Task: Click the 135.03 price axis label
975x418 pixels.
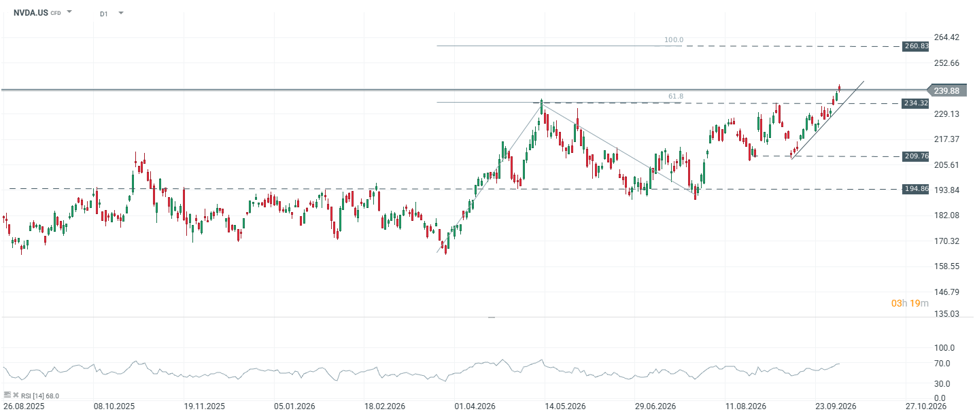Action: pos(947,314)
